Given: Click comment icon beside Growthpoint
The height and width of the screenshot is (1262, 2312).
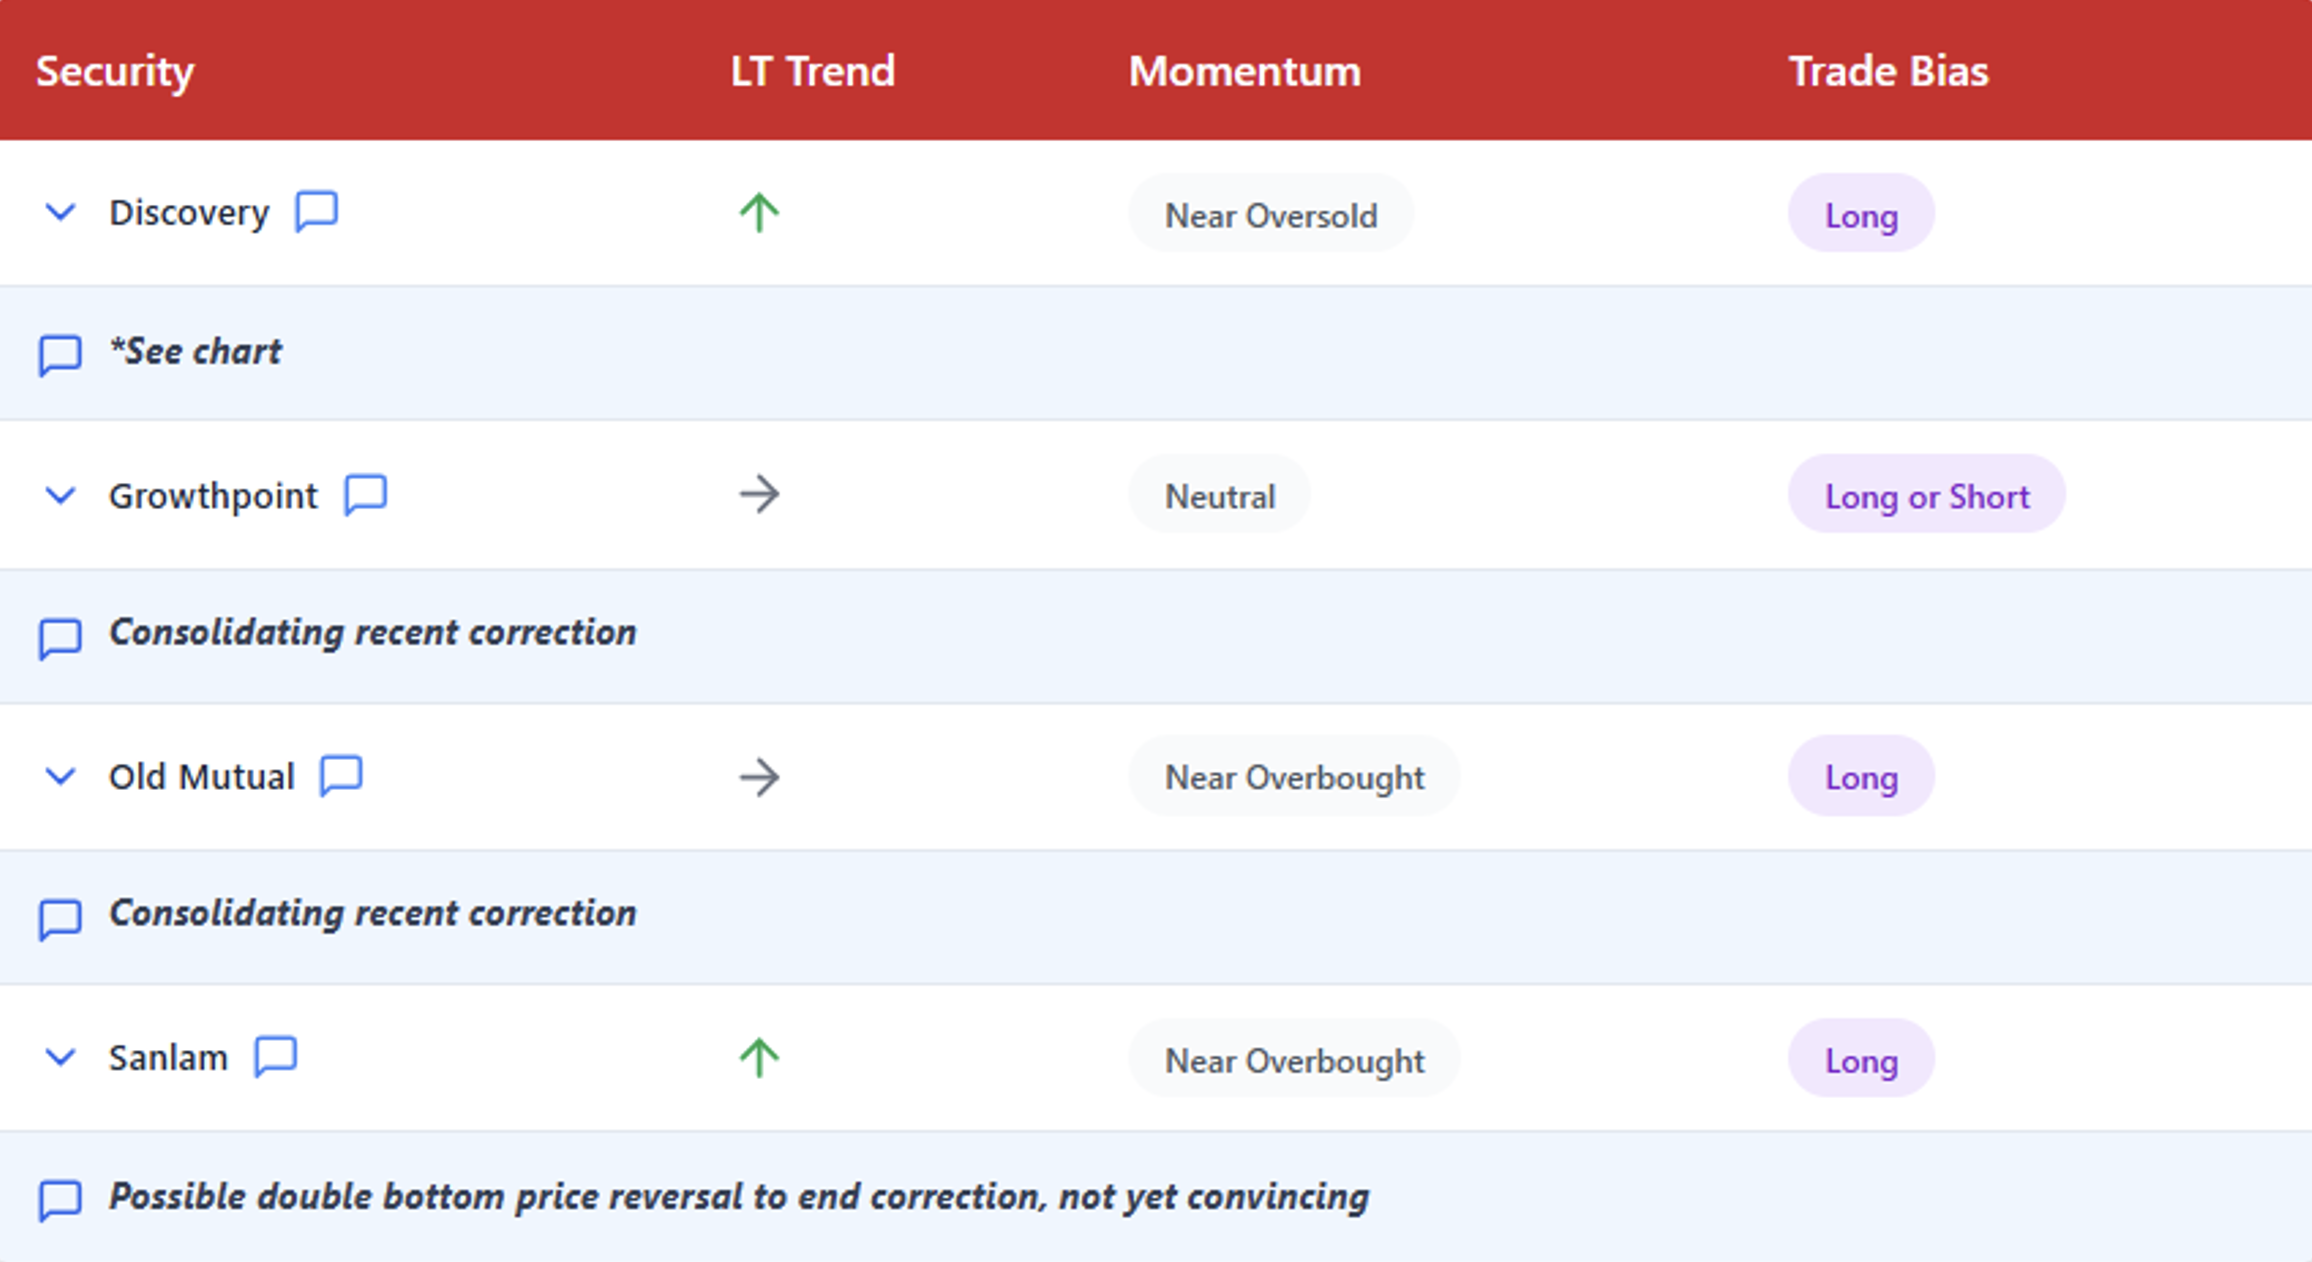Looking at the screenshot, I should click(x=366, y=494).
